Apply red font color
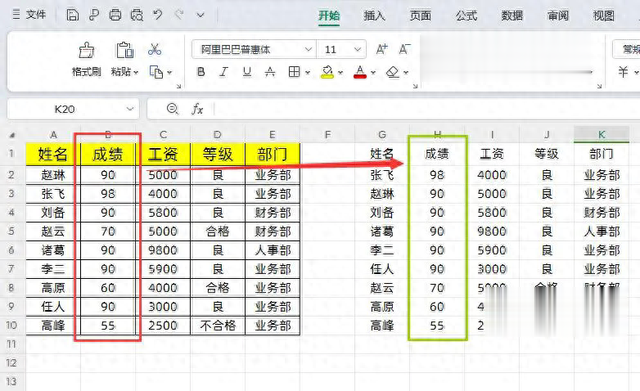The width and height of the screenshot is (640, 391). 360,72
